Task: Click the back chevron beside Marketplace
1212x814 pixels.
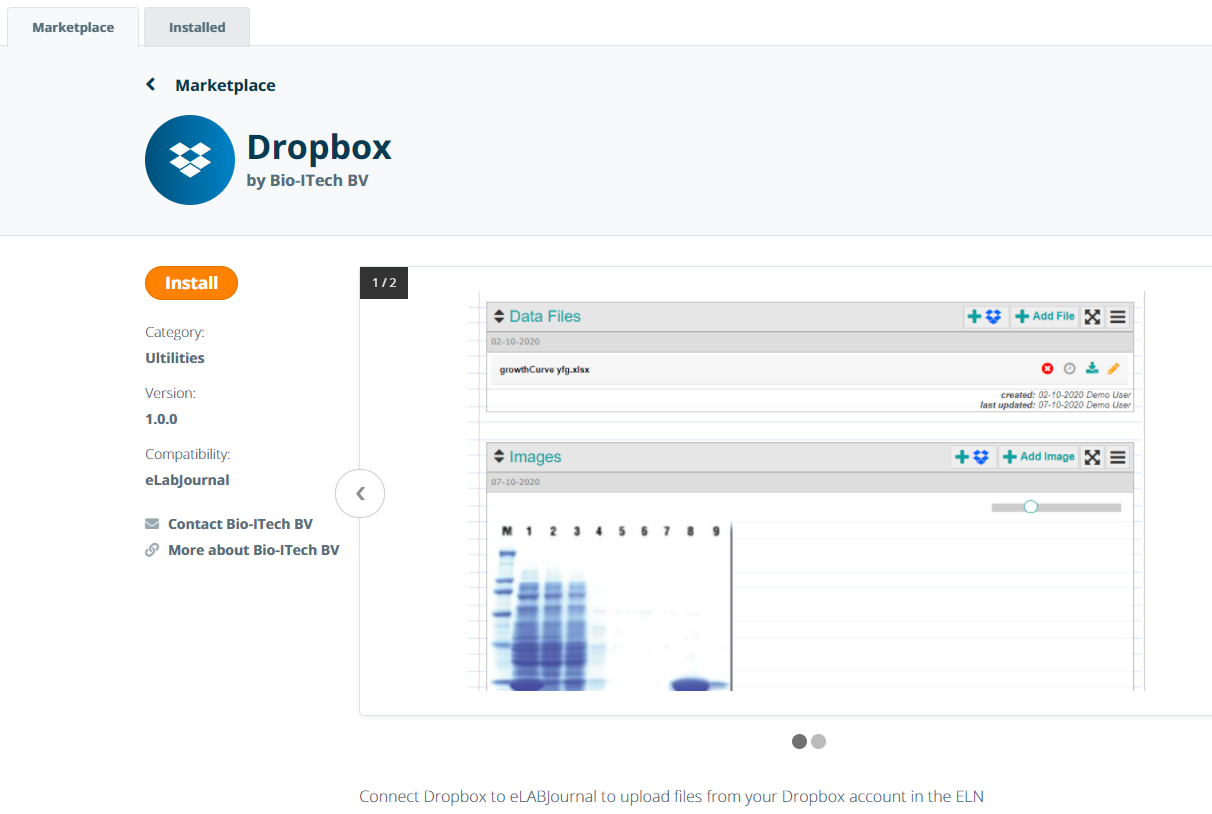Action: [151, 85]
